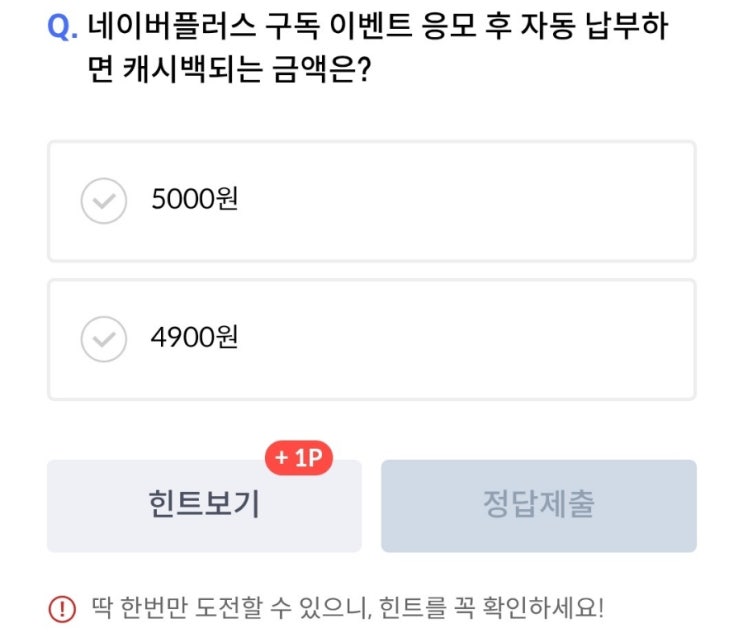This screenshot has width=743, height=633.
Task: Click the 힌트보기 label text
Action: (203, 505)
